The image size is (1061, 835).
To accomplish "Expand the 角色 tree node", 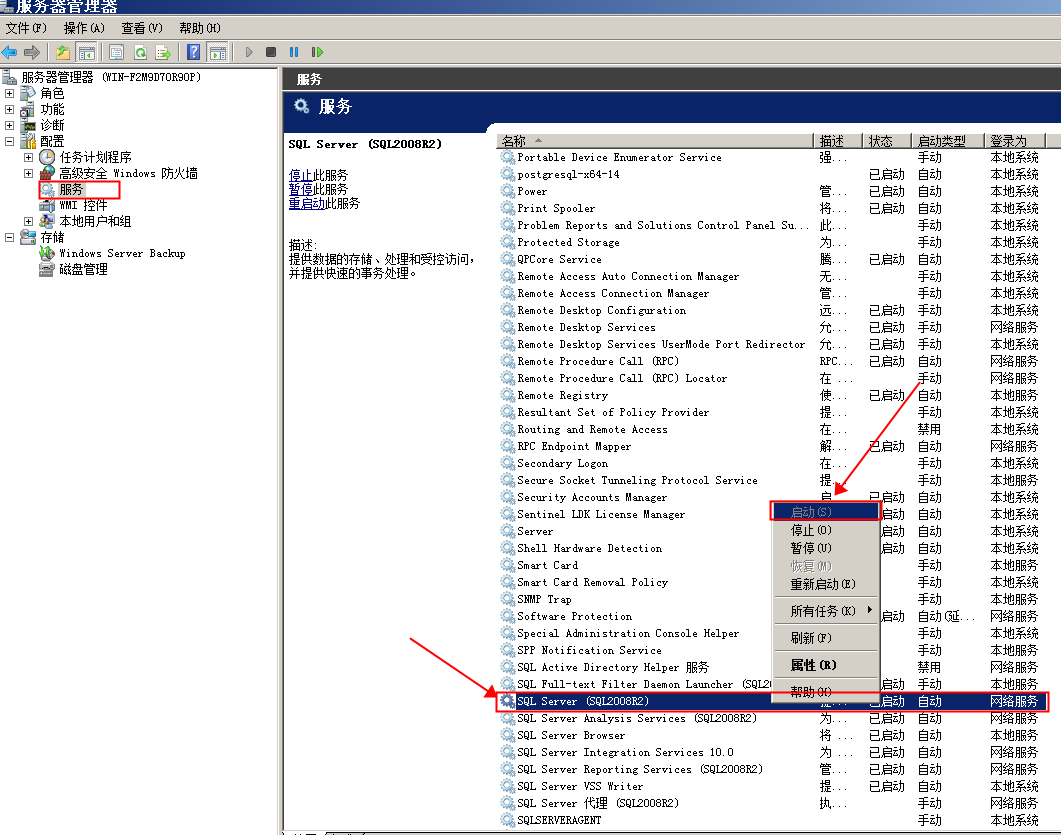I will pyautogui.click(x=10, y=94).
